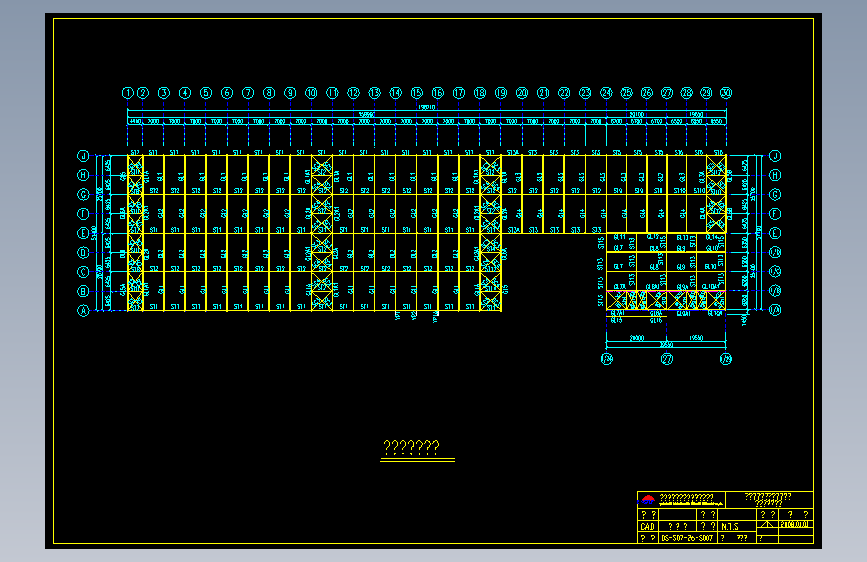Select grid axis bubble 30
The width and height of the screenshot is (867, 562).
coord(726,93)
